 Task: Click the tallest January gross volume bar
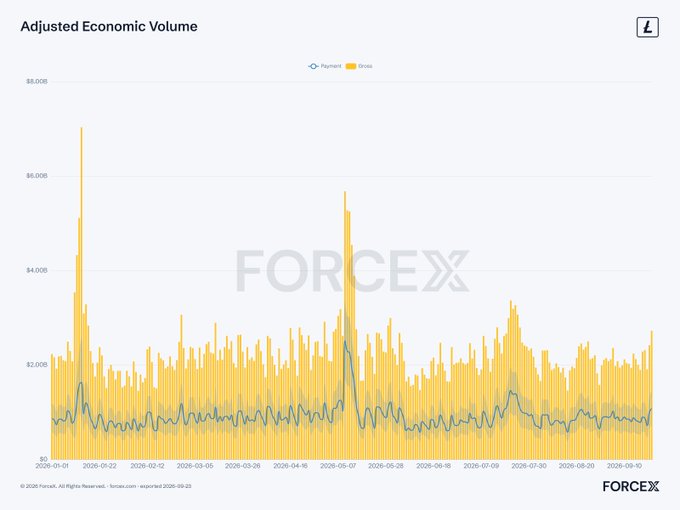pyautogui.click(x=82, y=293)
